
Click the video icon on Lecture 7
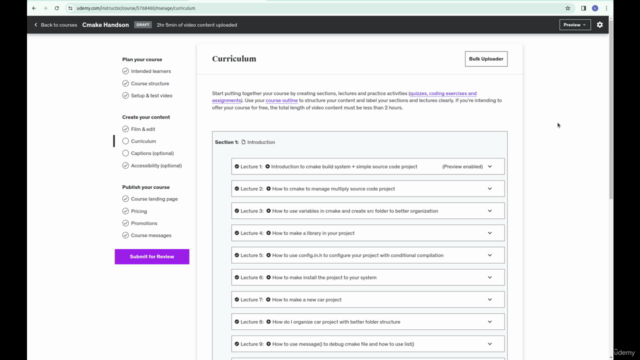click(x=268, y=300)
